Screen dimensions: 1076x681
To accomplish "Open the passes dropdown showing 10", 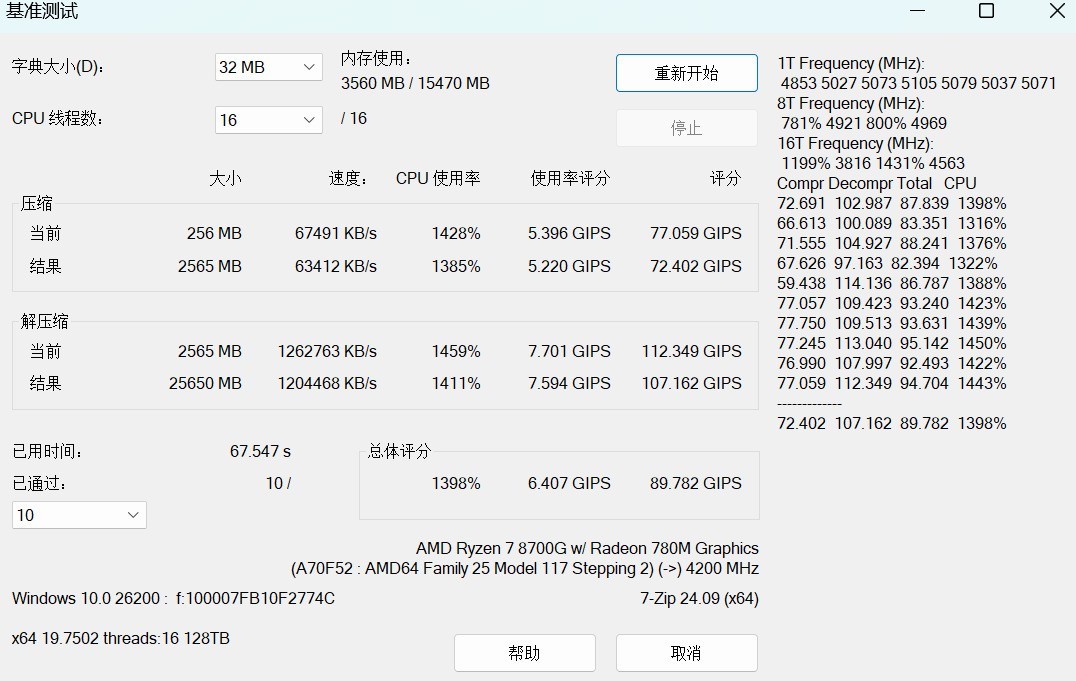I will click(78, 514).
